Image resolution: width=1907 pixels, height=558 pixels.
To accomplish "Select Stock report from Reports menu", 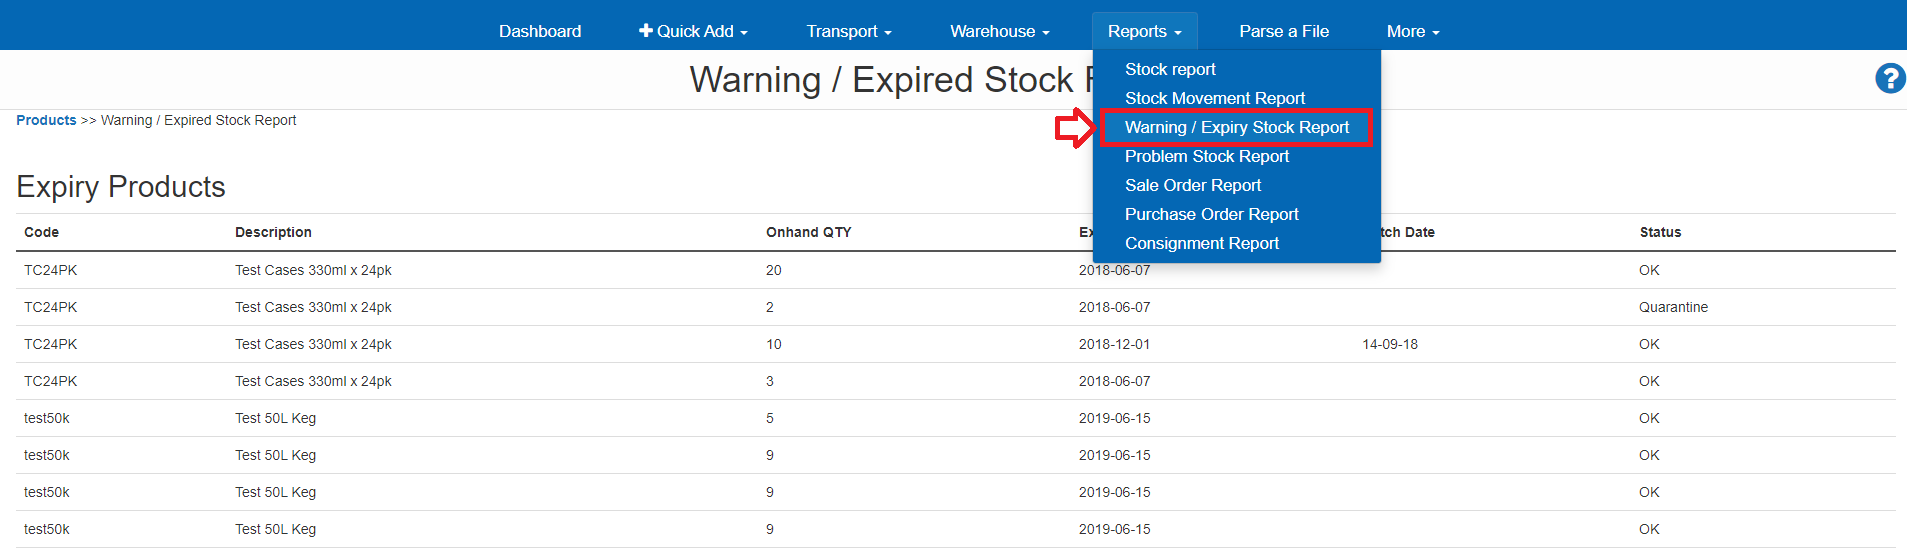I will pyautogui.click(x=1170, y=69).
